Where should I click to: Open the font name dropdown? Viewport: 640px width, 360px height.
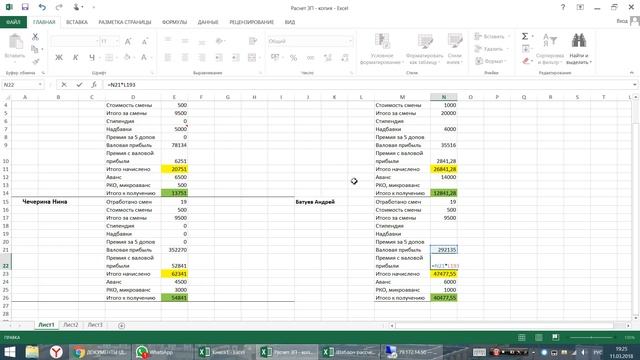pos(97,41)
